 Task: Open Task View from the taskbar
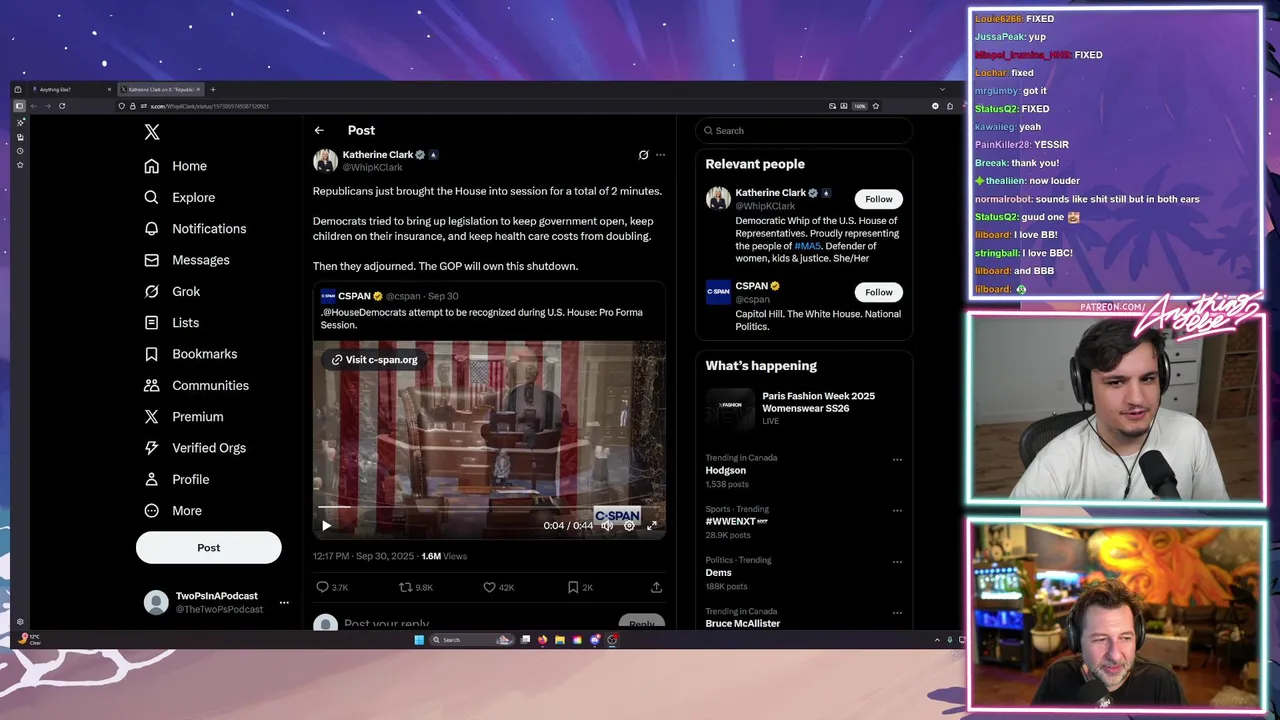click(x=525, y=640)
